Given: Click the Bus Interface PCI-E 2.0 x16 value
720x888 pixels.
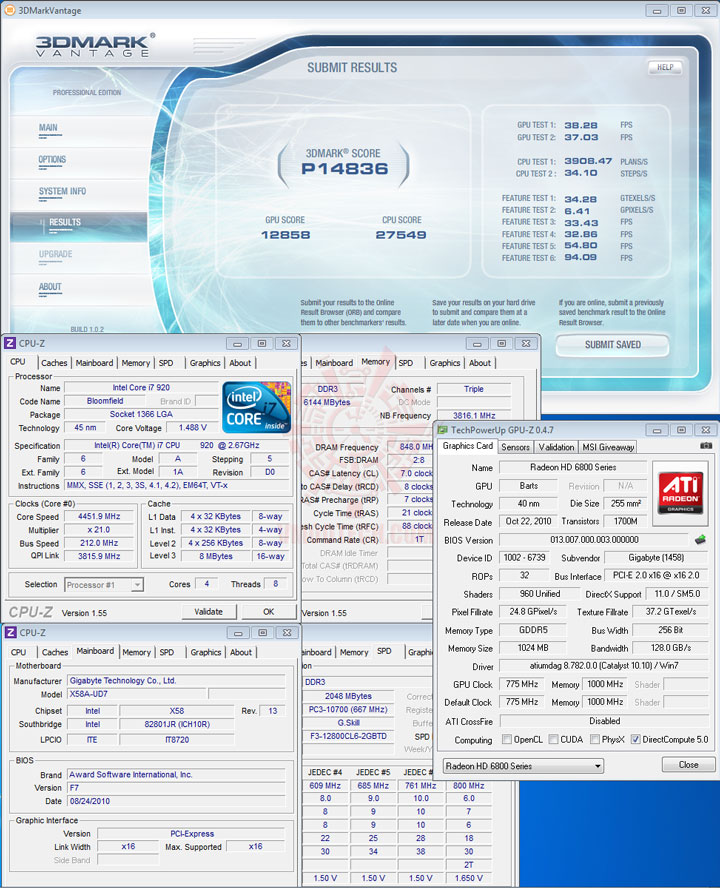Looking at the screenshot, I should pos(656,575).
